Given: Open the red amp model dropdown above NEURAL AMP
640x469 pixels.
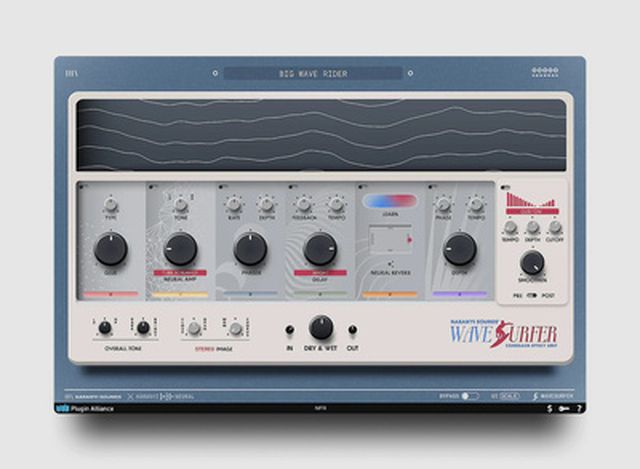Looking at the screenshot, I should 180,273.
